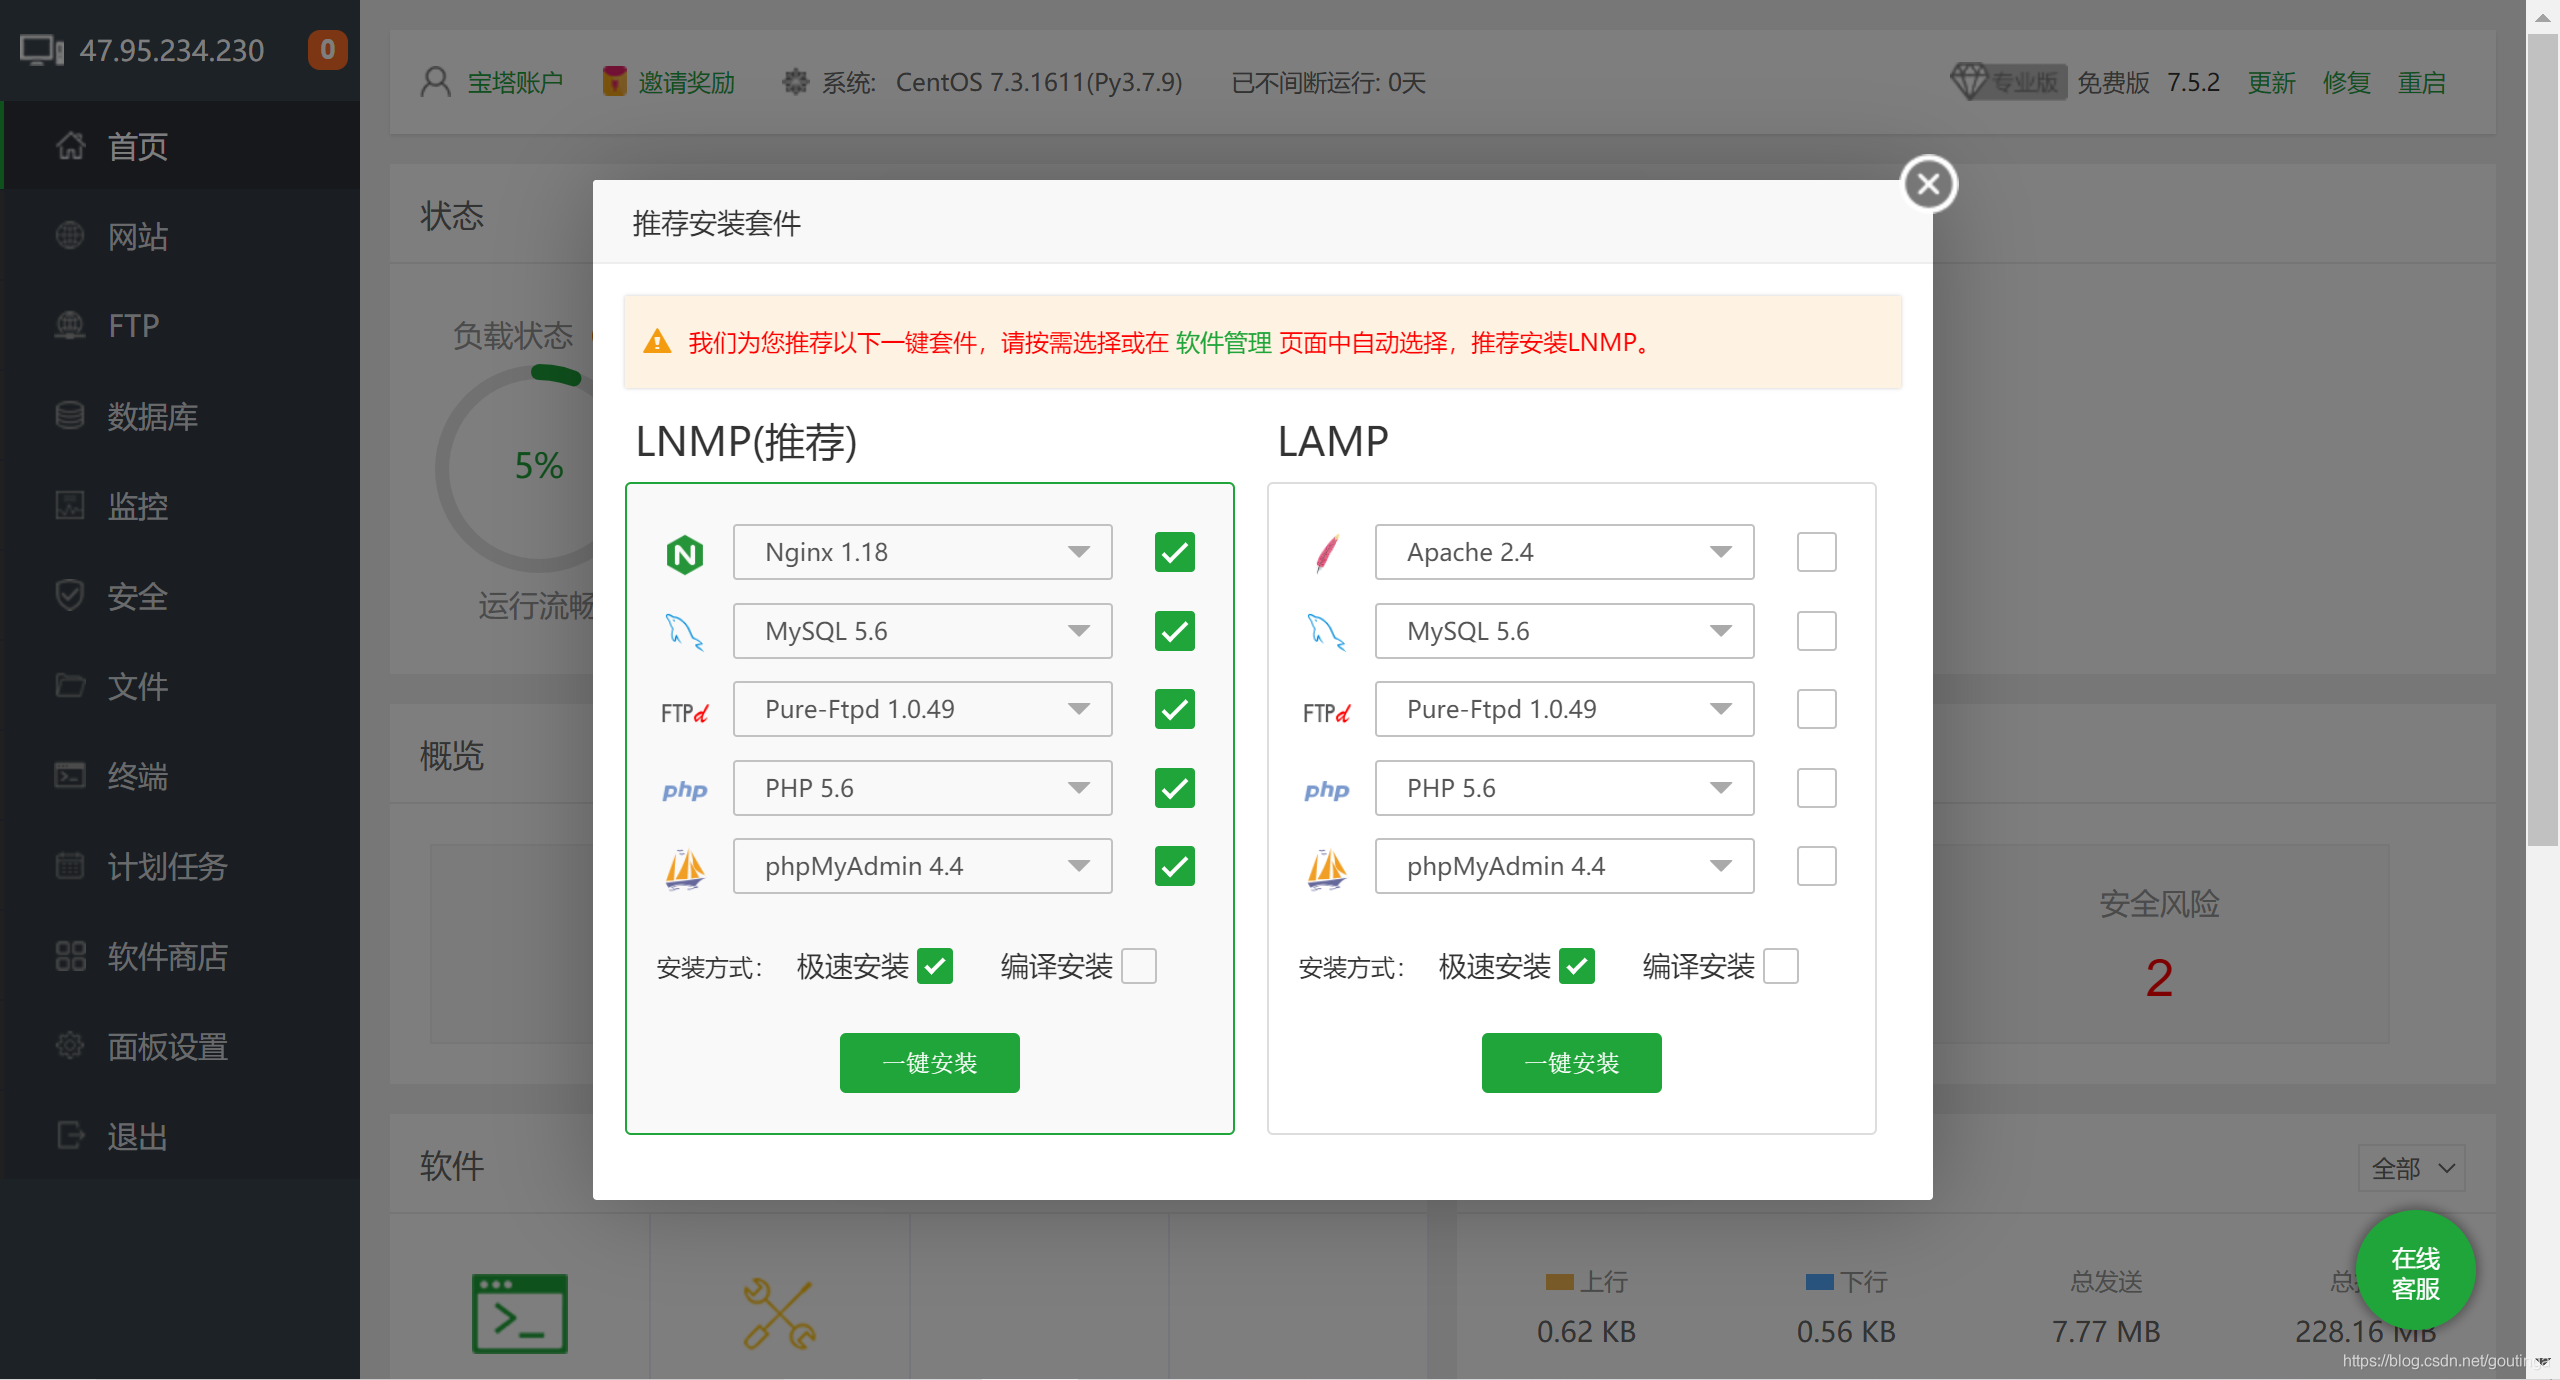2560x1380 pixels.
Task: Uncheck the MySQL 5.6 checkbox in LNMP
Action: [x=1175, y=631]
